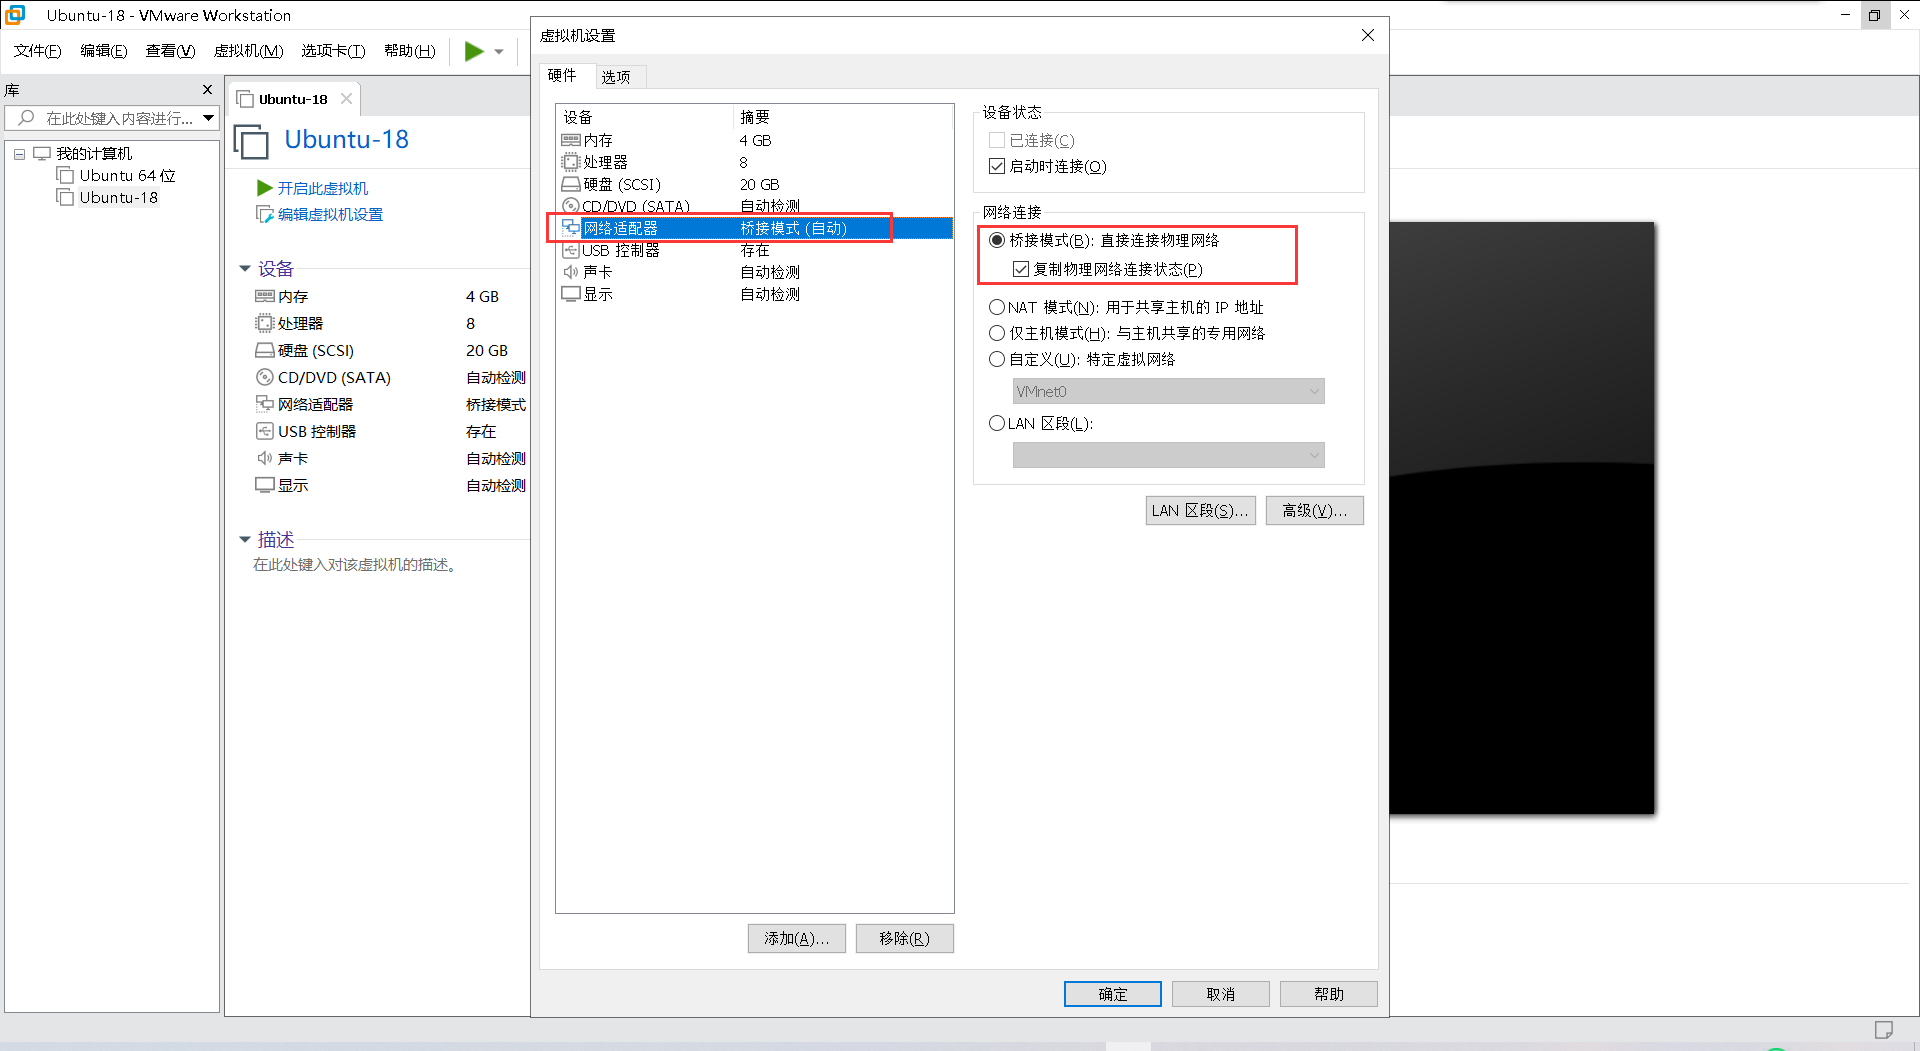
Task: Close the library panel with X
Action: coord(208,90)
